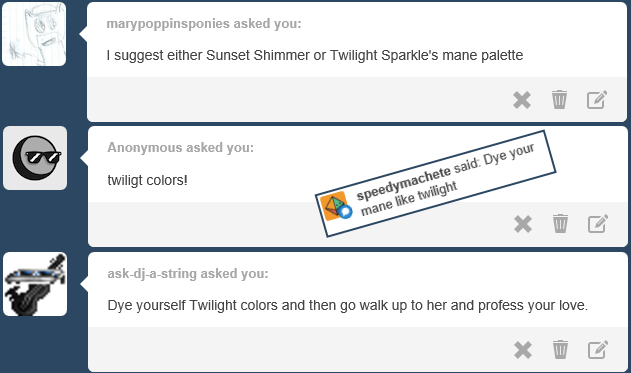The width and height of the screenshot is (631, 373).
Task: Open marypoppinsponies sketch avatar
Action: click(x=34, y=34)
